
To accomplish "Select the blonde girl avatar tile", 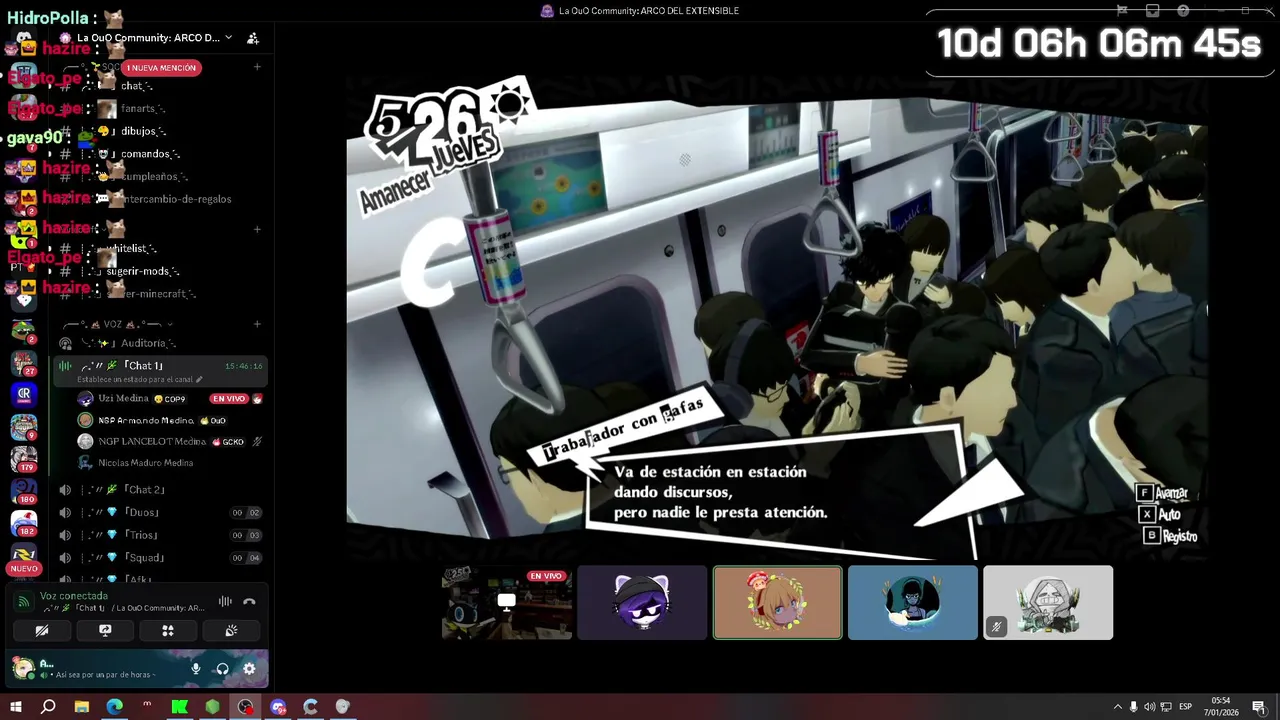I will (777, 602).
